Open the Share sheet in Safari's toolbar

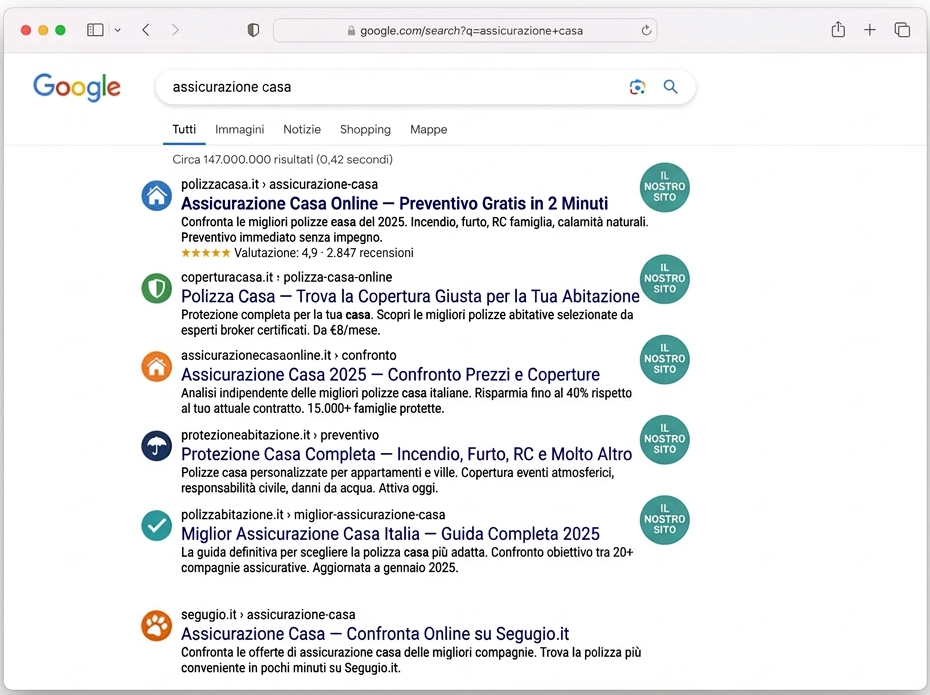(x=838, y=30)
